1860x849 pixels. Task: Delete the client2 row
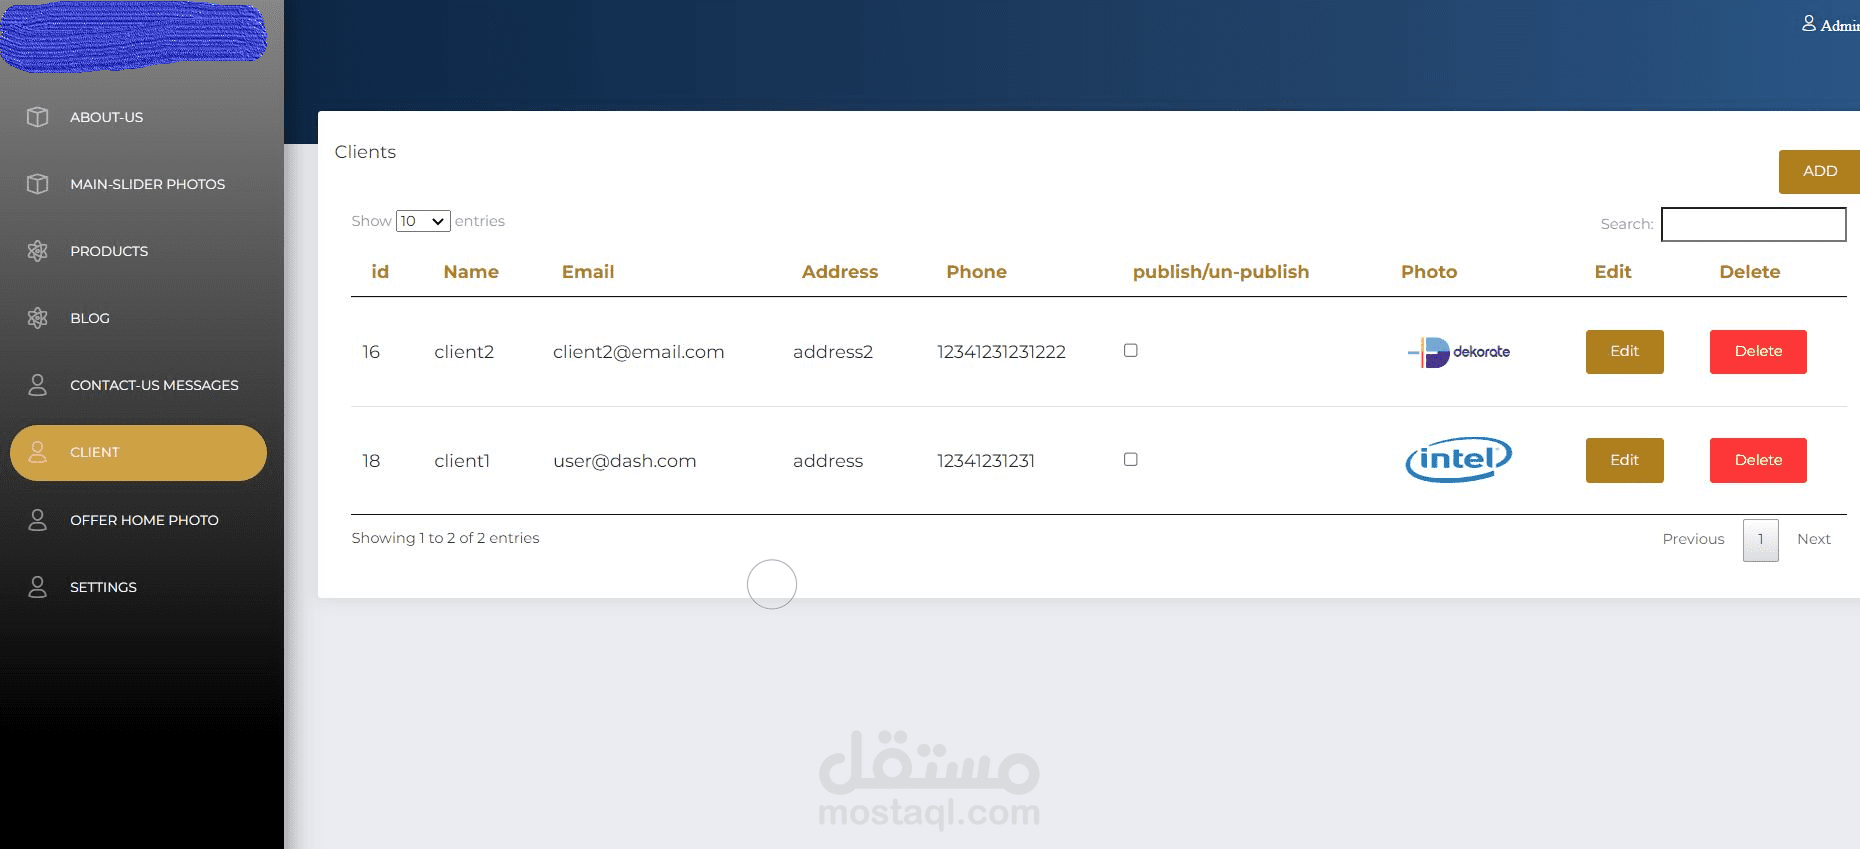pos(1758,352)
